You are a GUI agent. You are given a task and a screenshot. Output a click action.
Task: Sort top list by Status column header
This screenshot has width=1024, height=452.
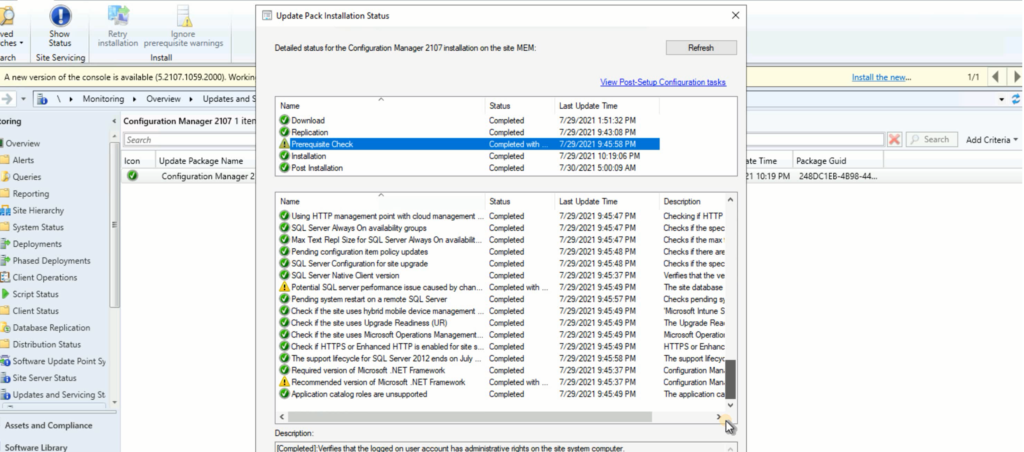tap(520, 105)
